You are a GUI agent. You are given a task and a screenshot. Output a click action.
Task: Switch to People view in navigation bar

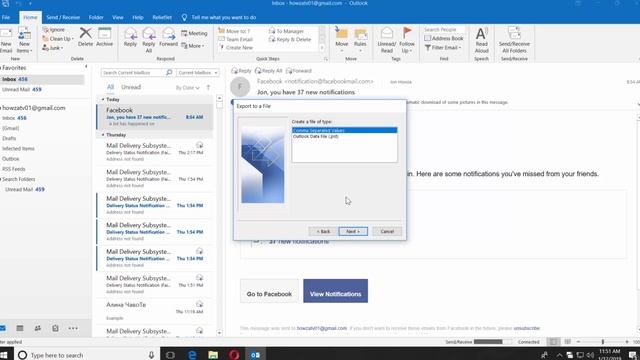38,328
